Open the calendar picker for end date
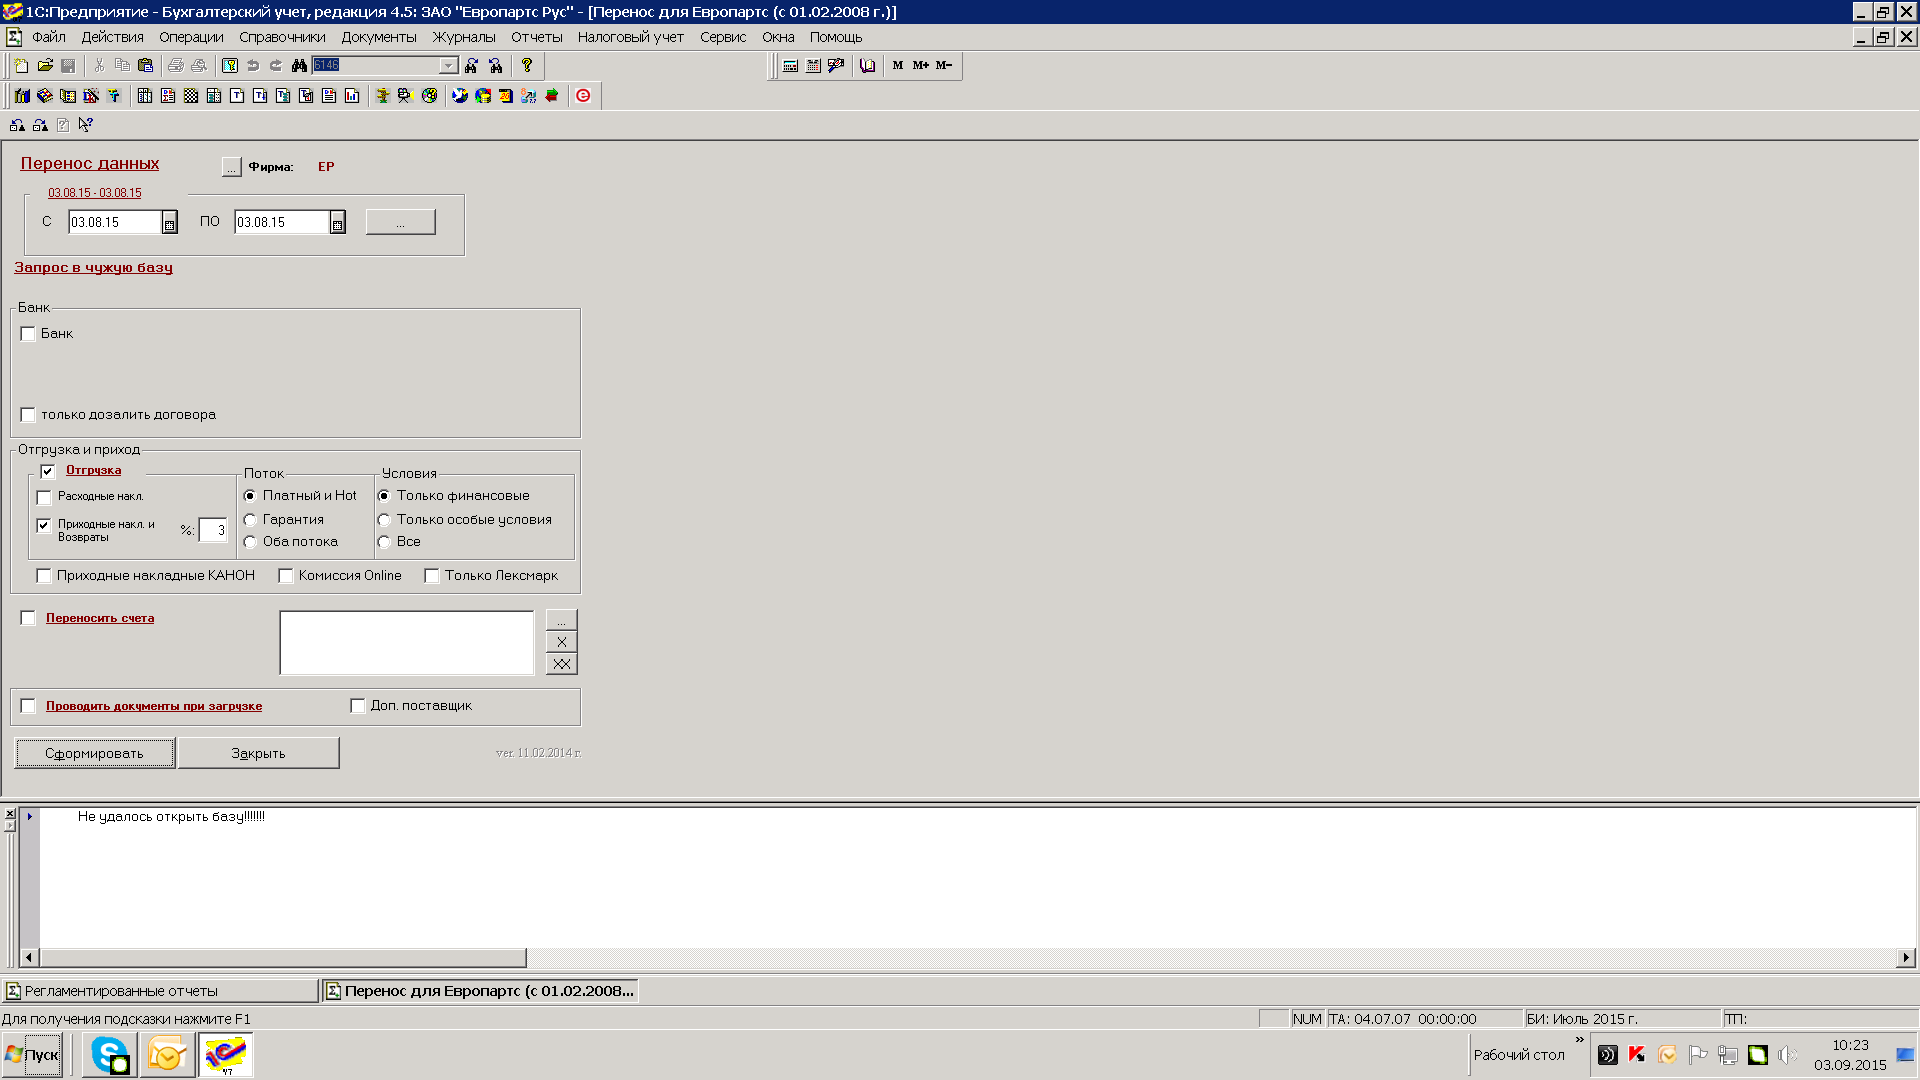This screenshot has width=1920, height=1080. [338, 223]
